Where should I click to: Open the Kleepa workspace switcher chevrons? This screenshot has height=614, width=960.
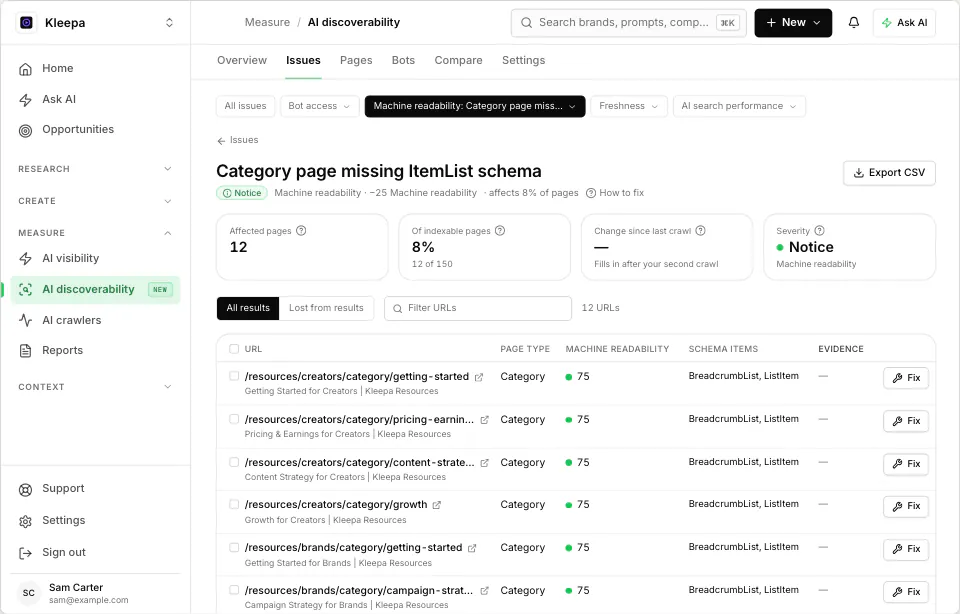pos(170,23)
